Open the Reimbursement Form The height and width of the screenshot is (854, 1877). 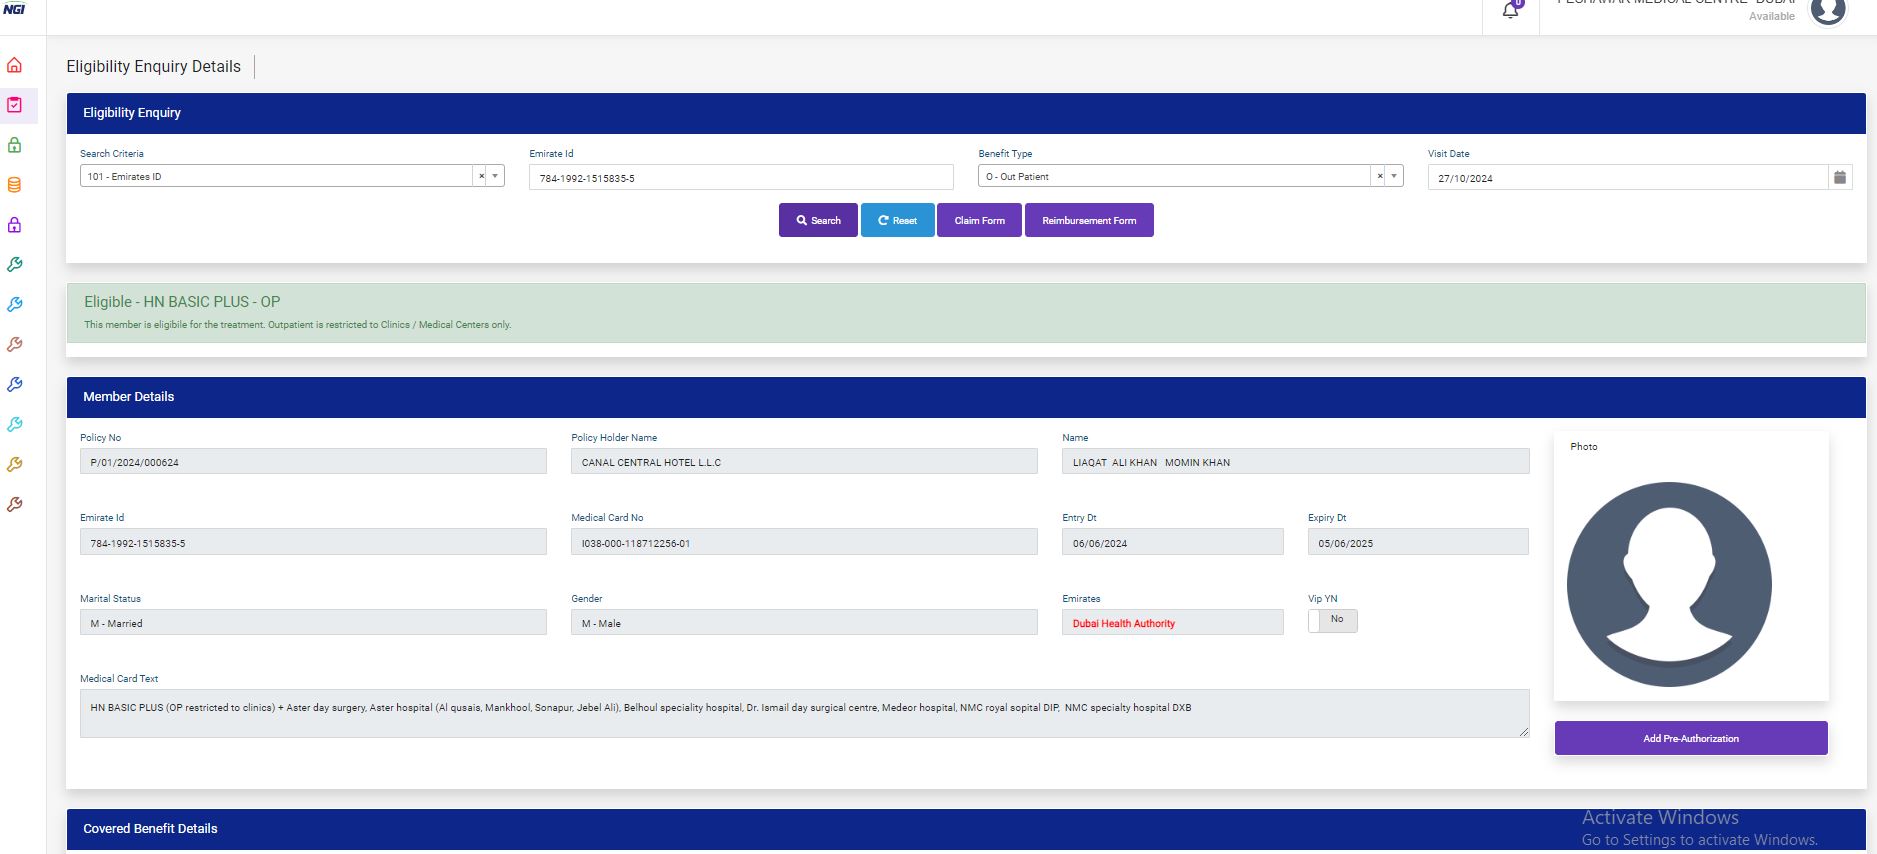pyautogui.click(x=1089, y=220)
